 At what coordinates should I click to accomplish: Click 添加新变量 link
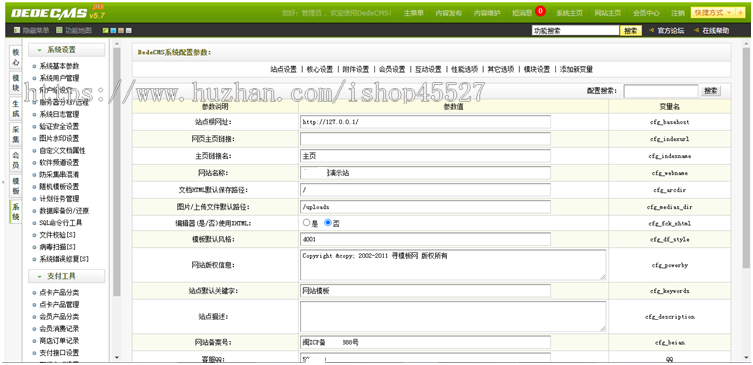click(576, 70)
